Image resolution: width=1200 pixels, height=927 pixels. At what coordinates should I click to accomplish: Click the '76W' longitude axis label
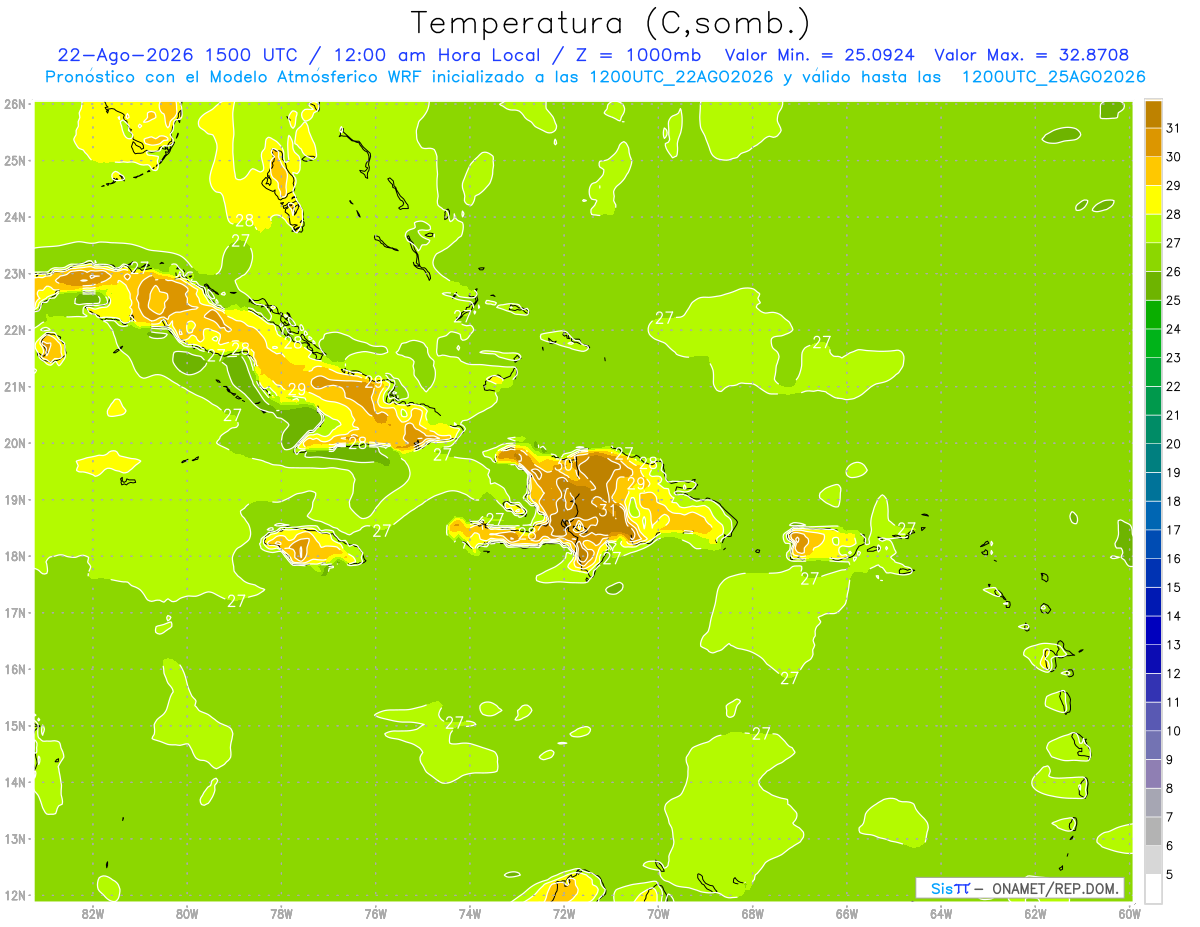tap(375, 913)
